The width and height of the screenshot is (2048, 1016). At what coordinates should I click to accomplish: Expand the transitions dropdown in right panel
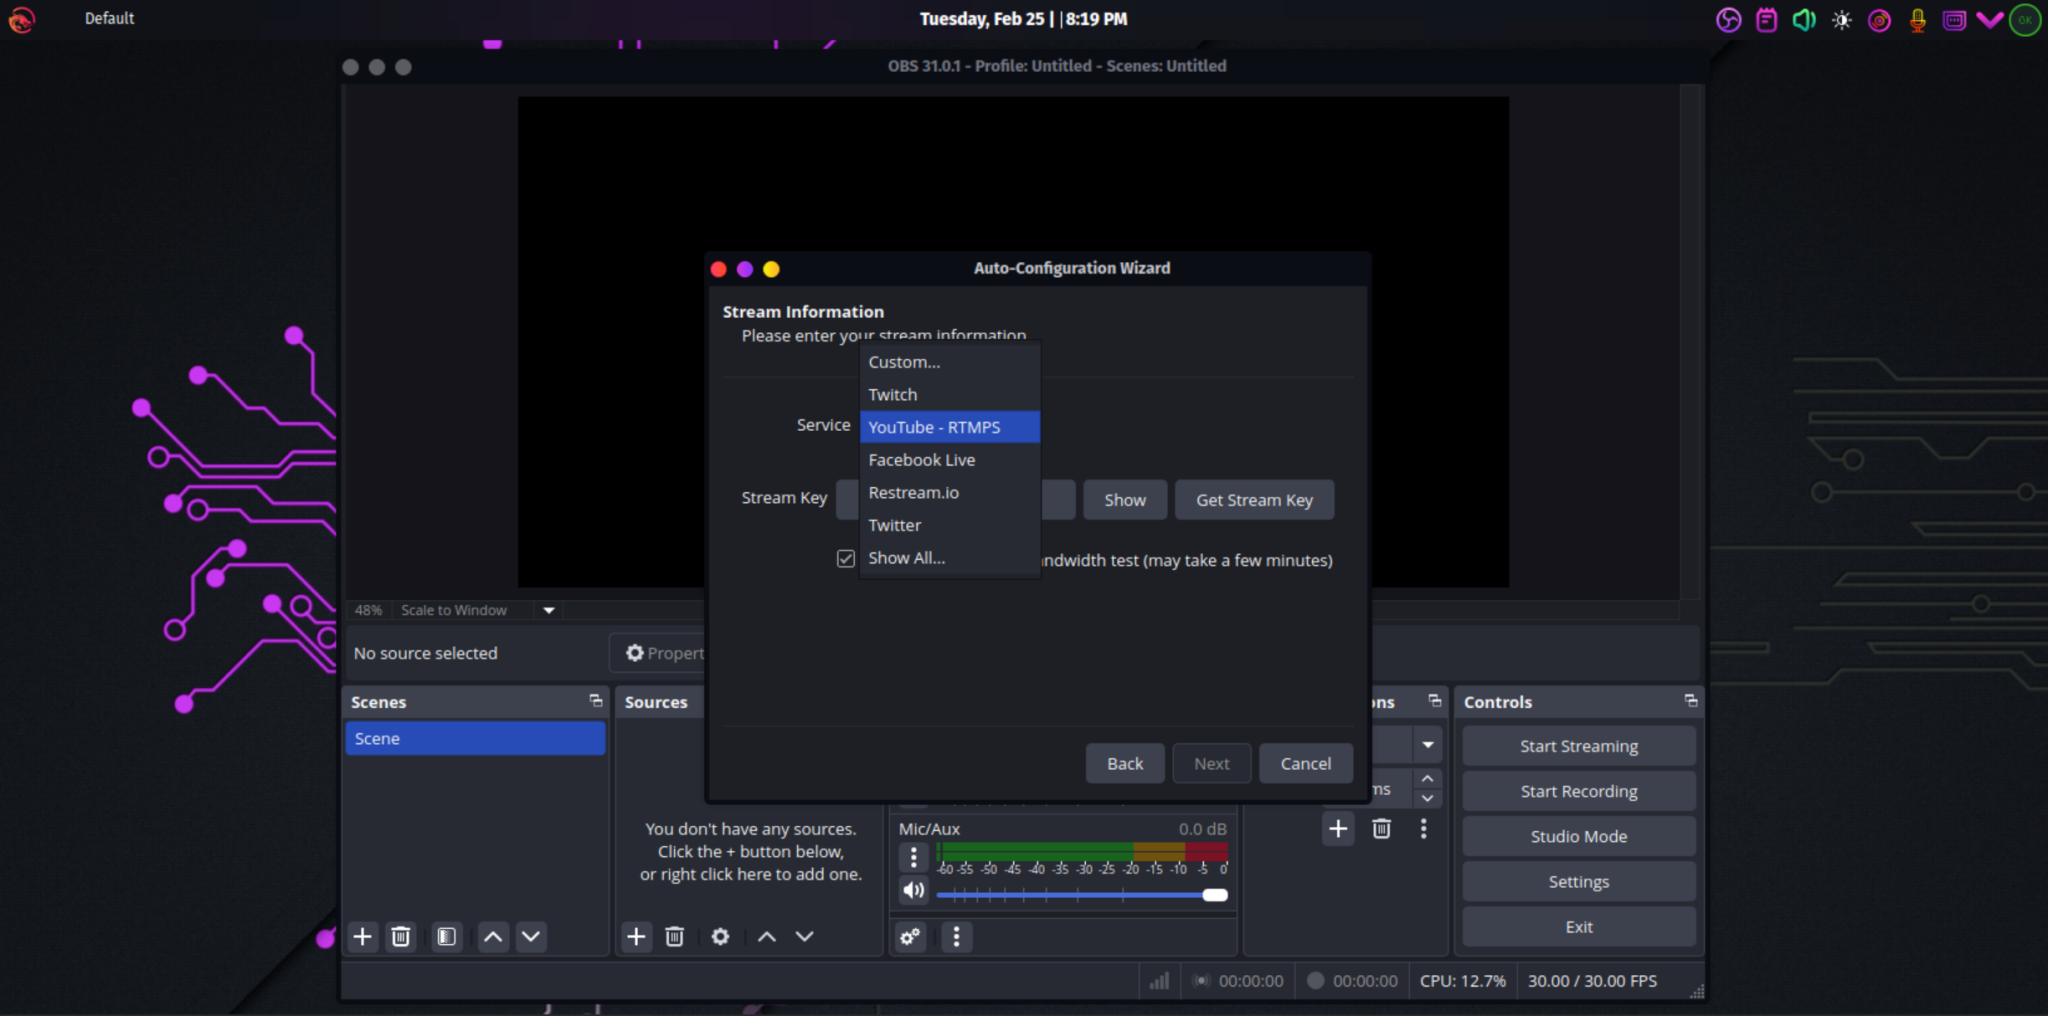(x=1428, y=744)
